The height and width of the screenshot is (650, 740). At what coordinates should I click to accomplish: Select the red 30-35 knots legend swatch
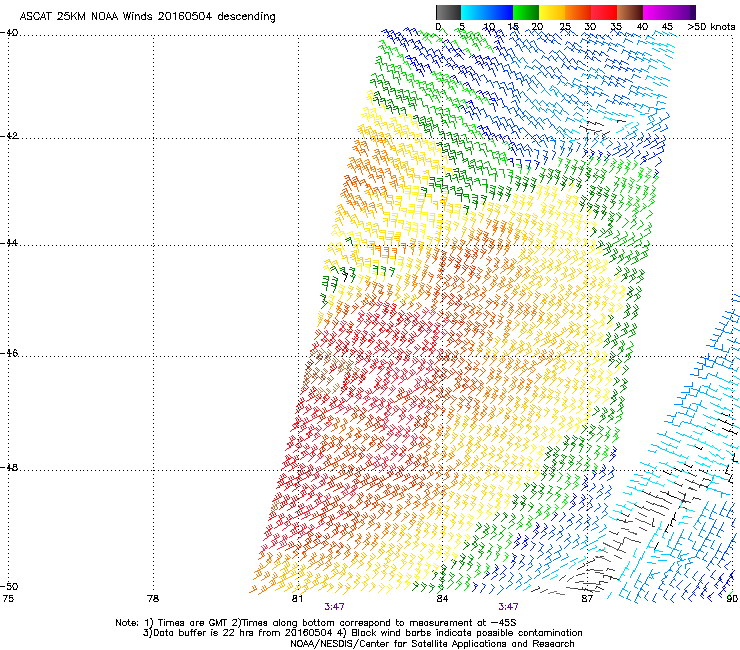604,12
